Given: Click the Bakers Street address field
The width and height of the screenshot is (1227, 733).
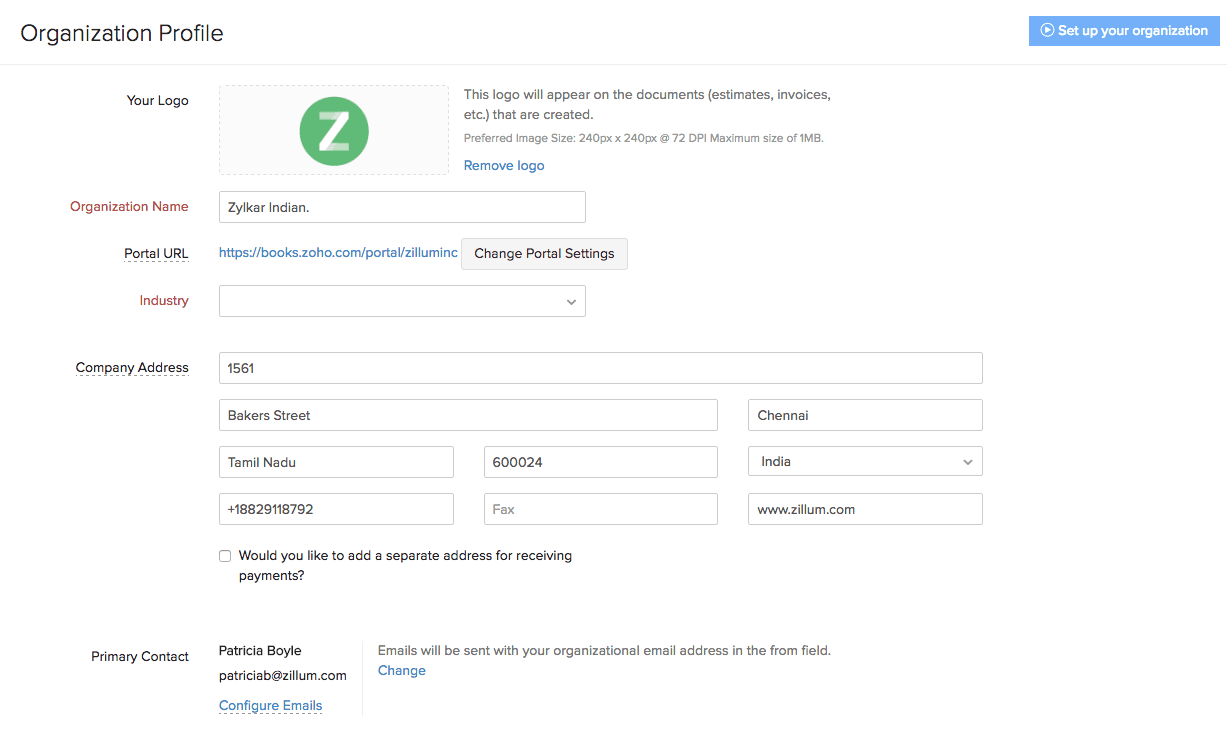Looking at the screenshot, I should [x=468, y=415].
